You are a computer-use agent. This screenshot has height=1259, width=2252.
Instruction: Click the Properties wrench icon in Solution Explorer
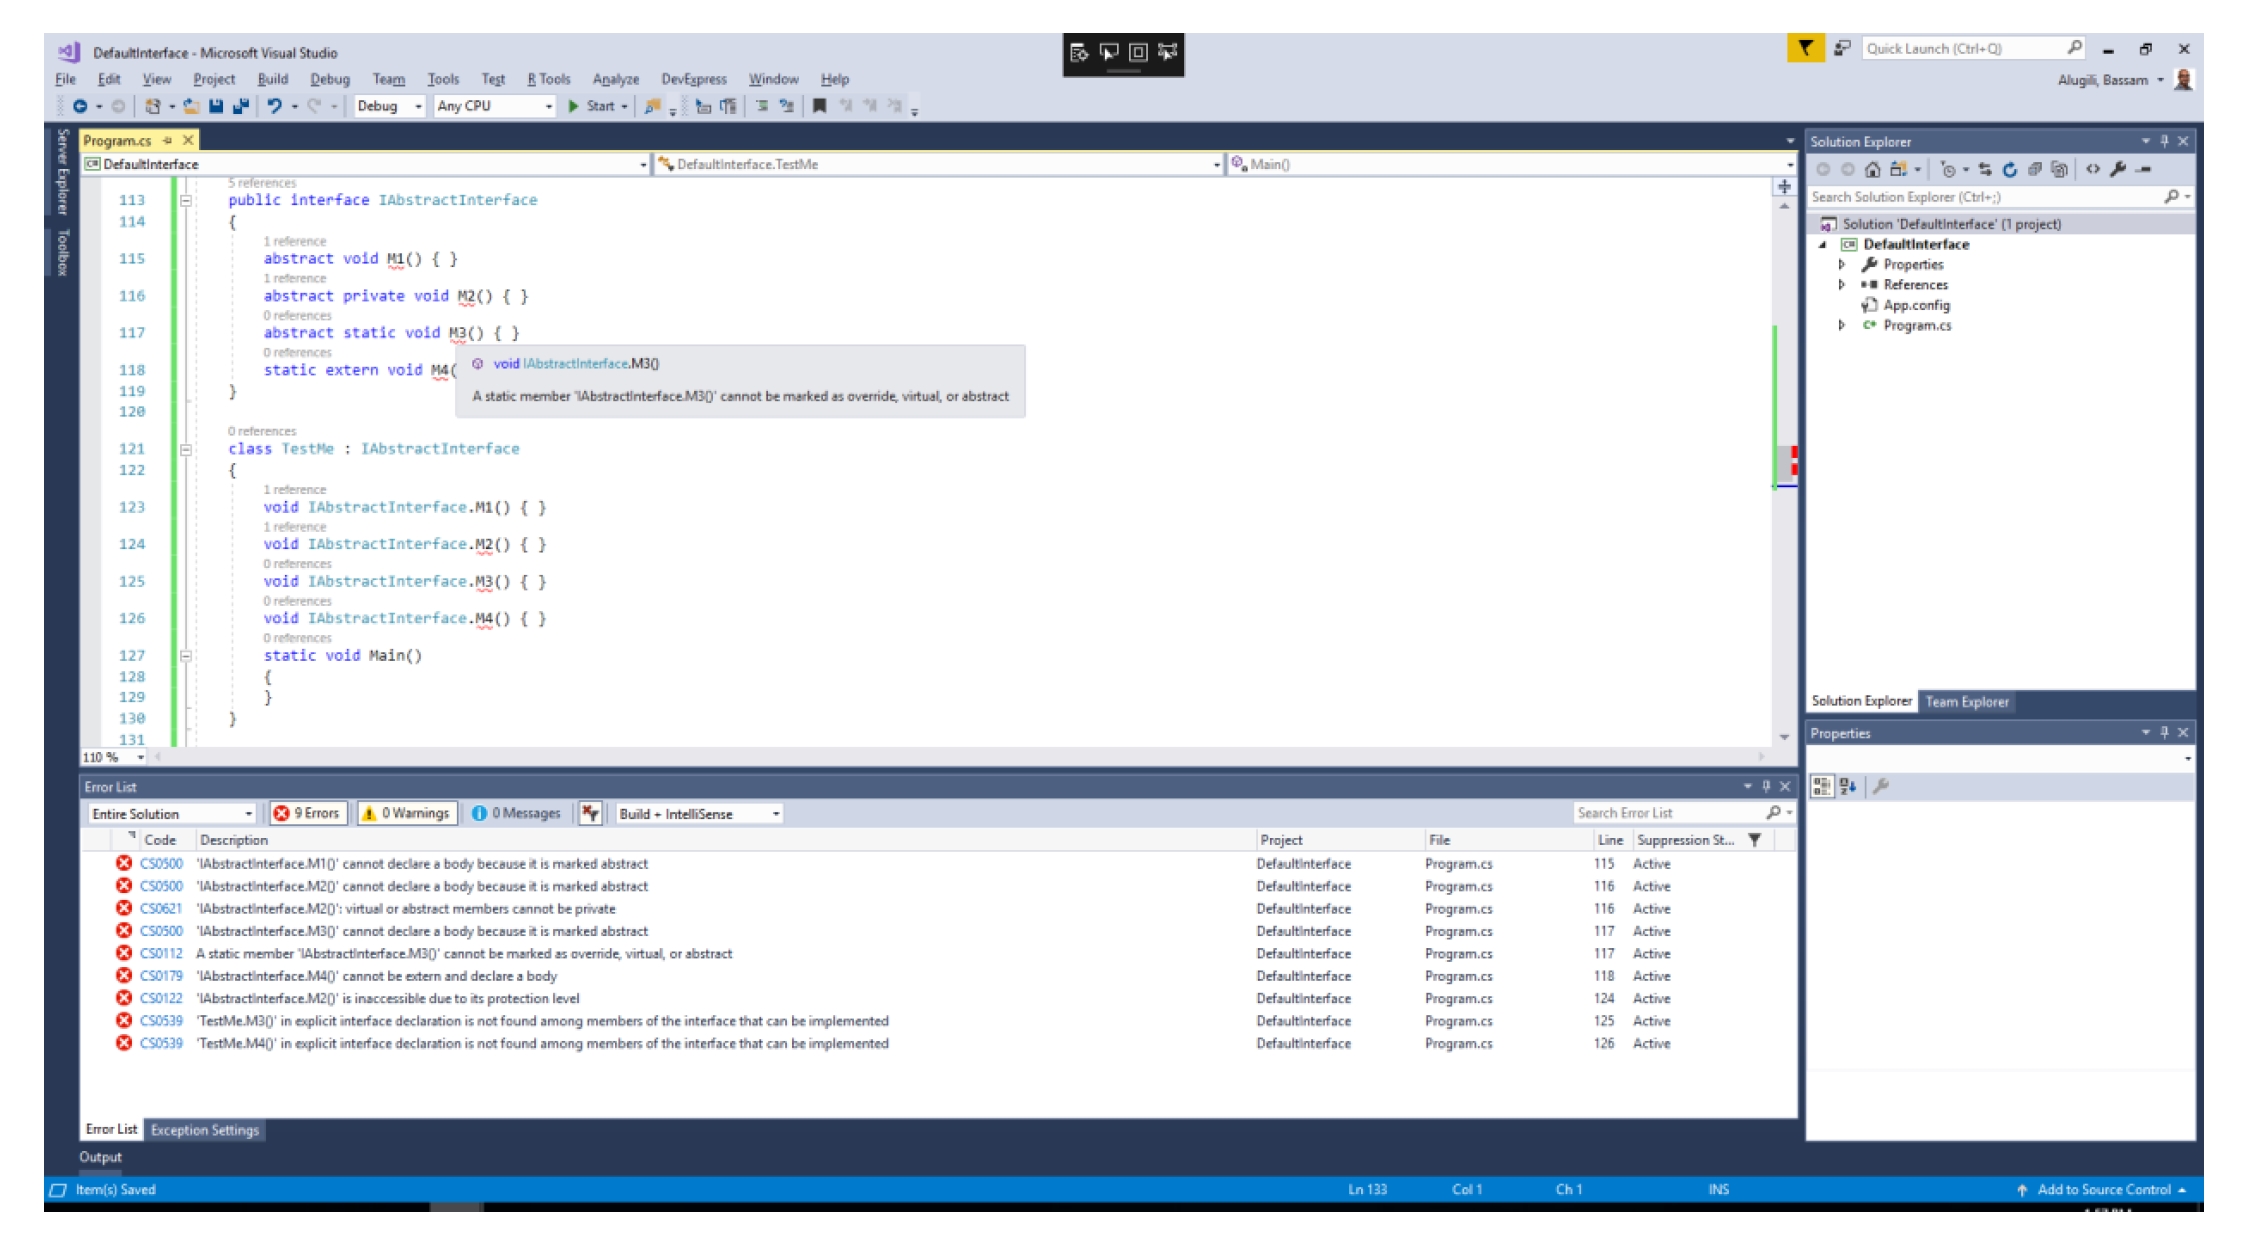click(2117, 170)
